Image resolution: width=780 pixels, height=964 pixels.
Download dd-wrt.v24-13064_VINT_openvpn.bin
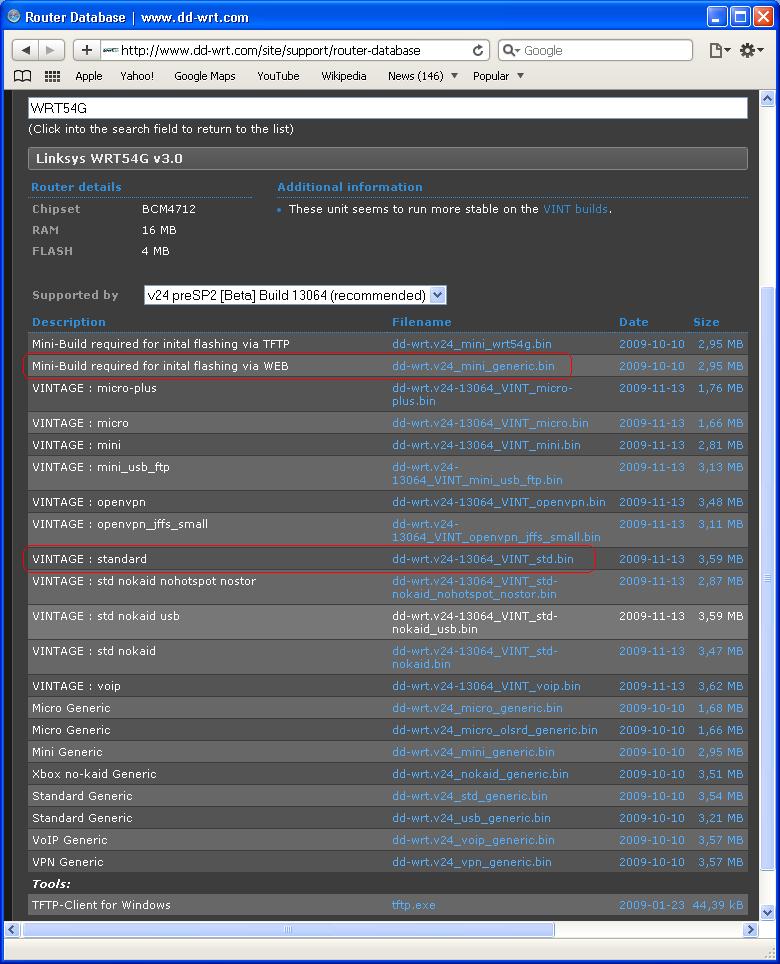tap(498, 502)
